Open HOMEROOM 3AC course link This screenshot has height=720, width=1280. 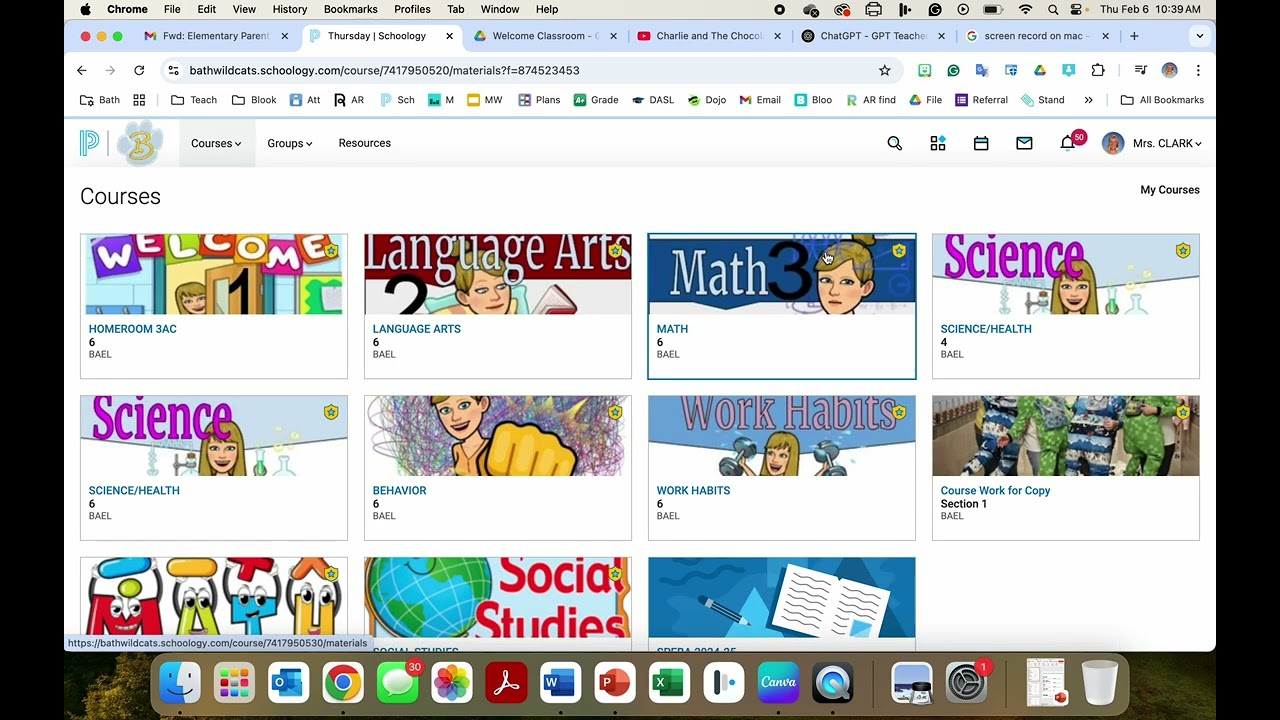point(132,329)
